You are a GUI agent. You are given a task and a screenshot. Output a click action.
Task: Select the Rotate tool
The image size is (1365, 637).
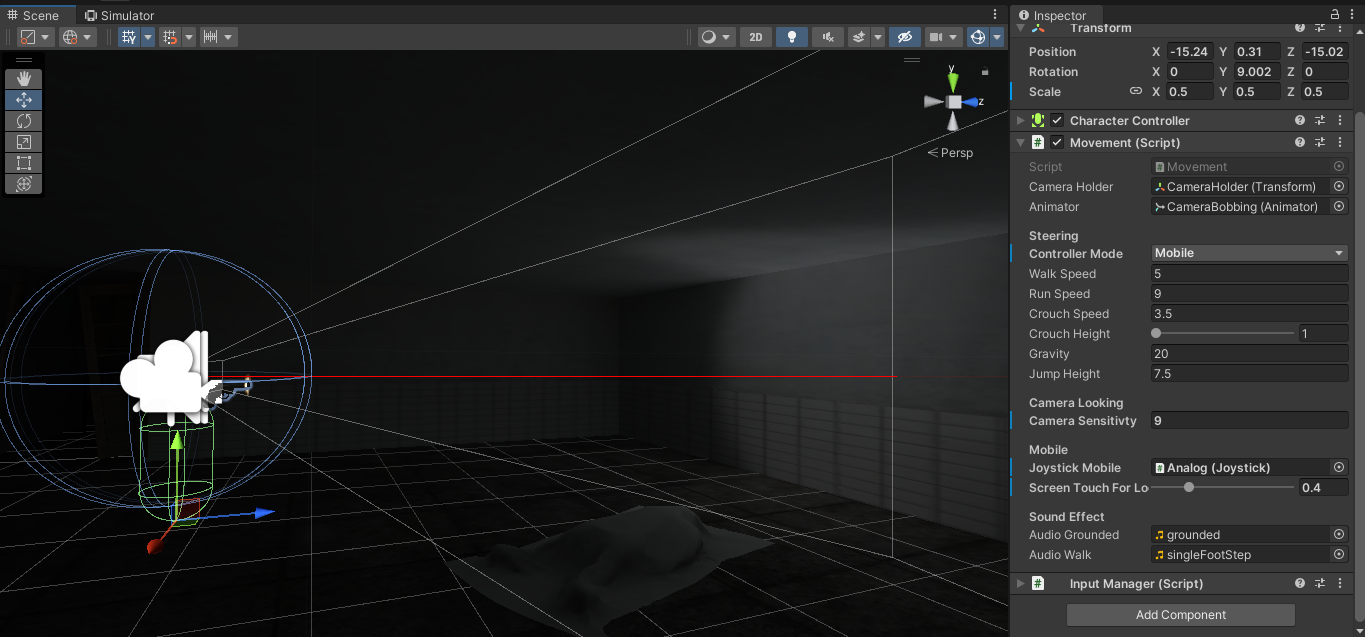click(x=24, y=120)
